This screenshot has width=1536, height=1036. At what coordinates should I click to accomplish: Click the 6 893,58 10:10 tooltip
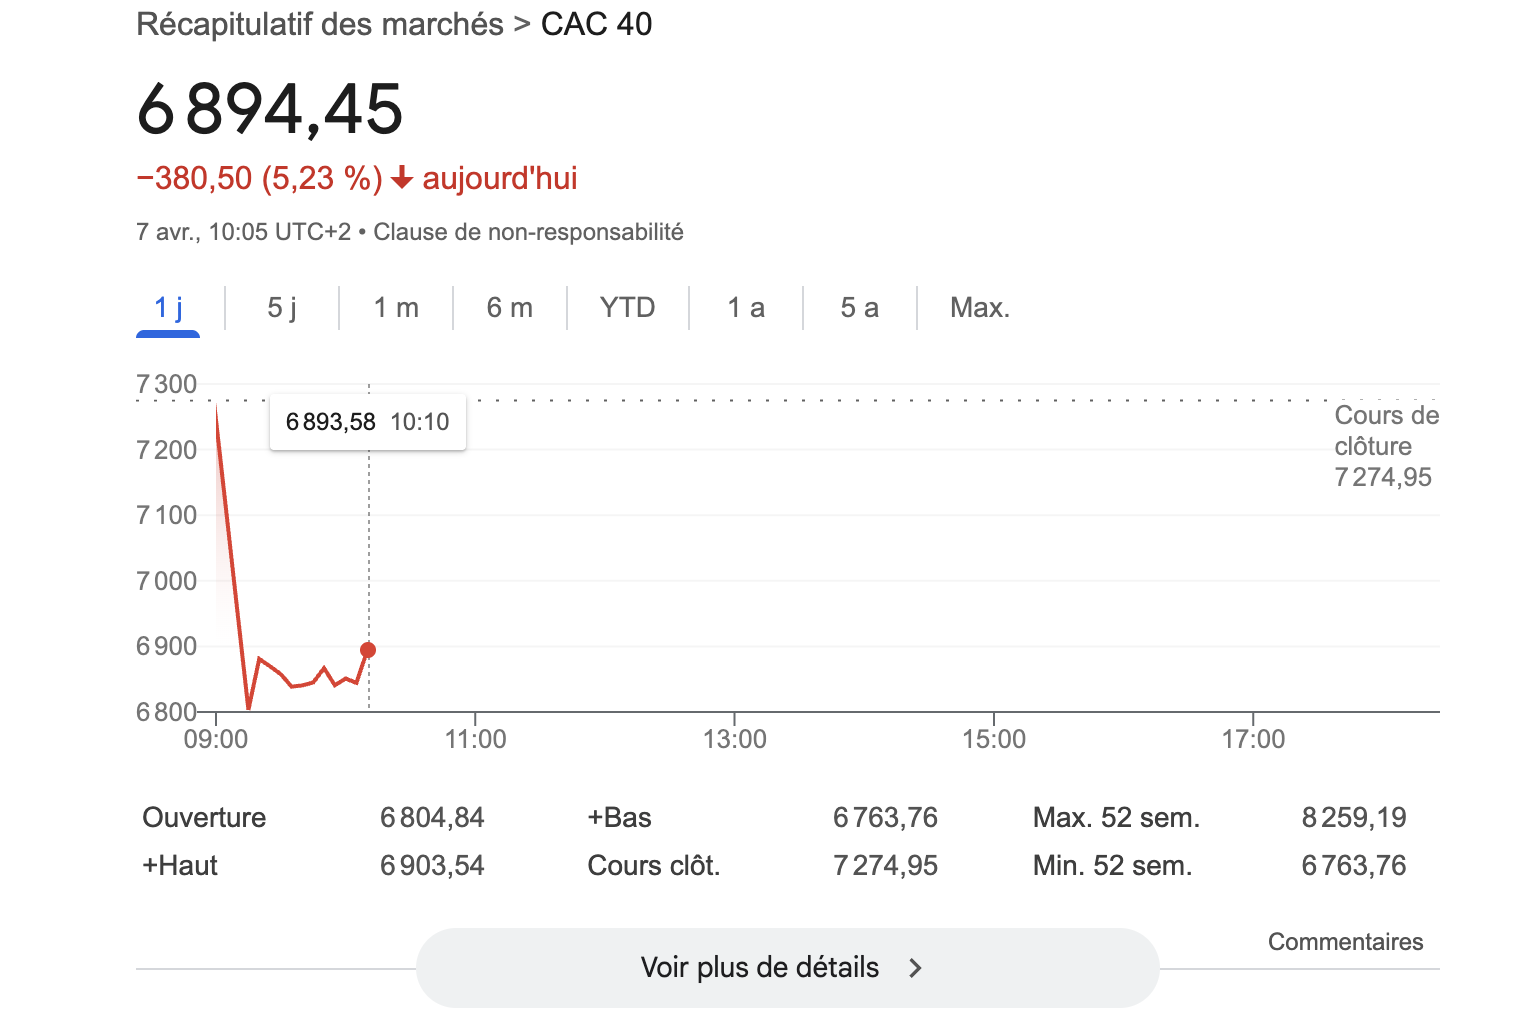(368, 422)
